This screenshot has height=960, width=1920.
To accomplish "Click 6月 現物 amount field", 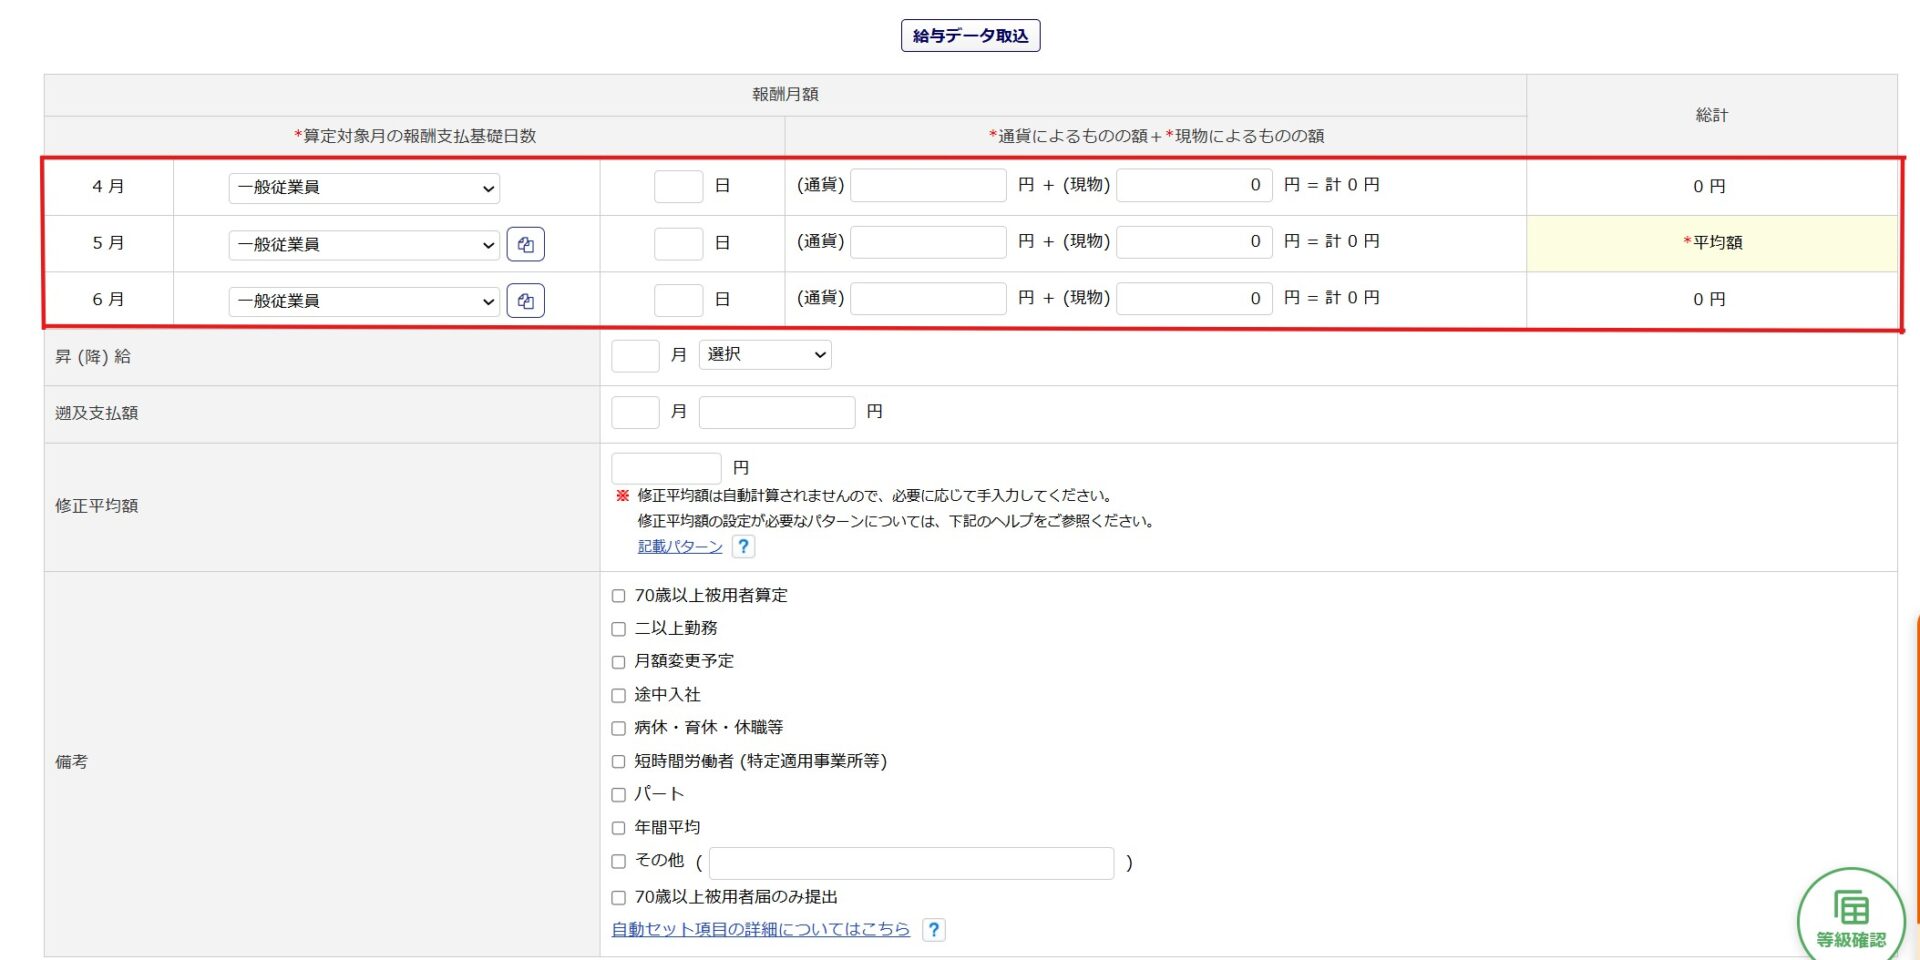I will (1194, 298).
